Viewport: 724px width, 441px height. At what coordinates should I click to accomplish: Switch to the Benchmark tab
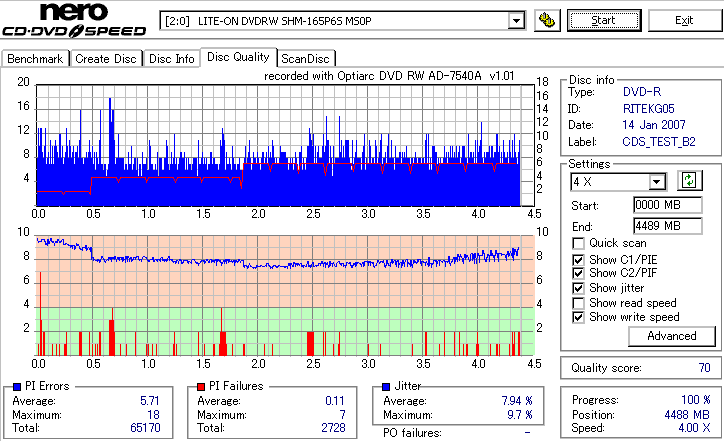pyautogui.click(x=35, y=59)
